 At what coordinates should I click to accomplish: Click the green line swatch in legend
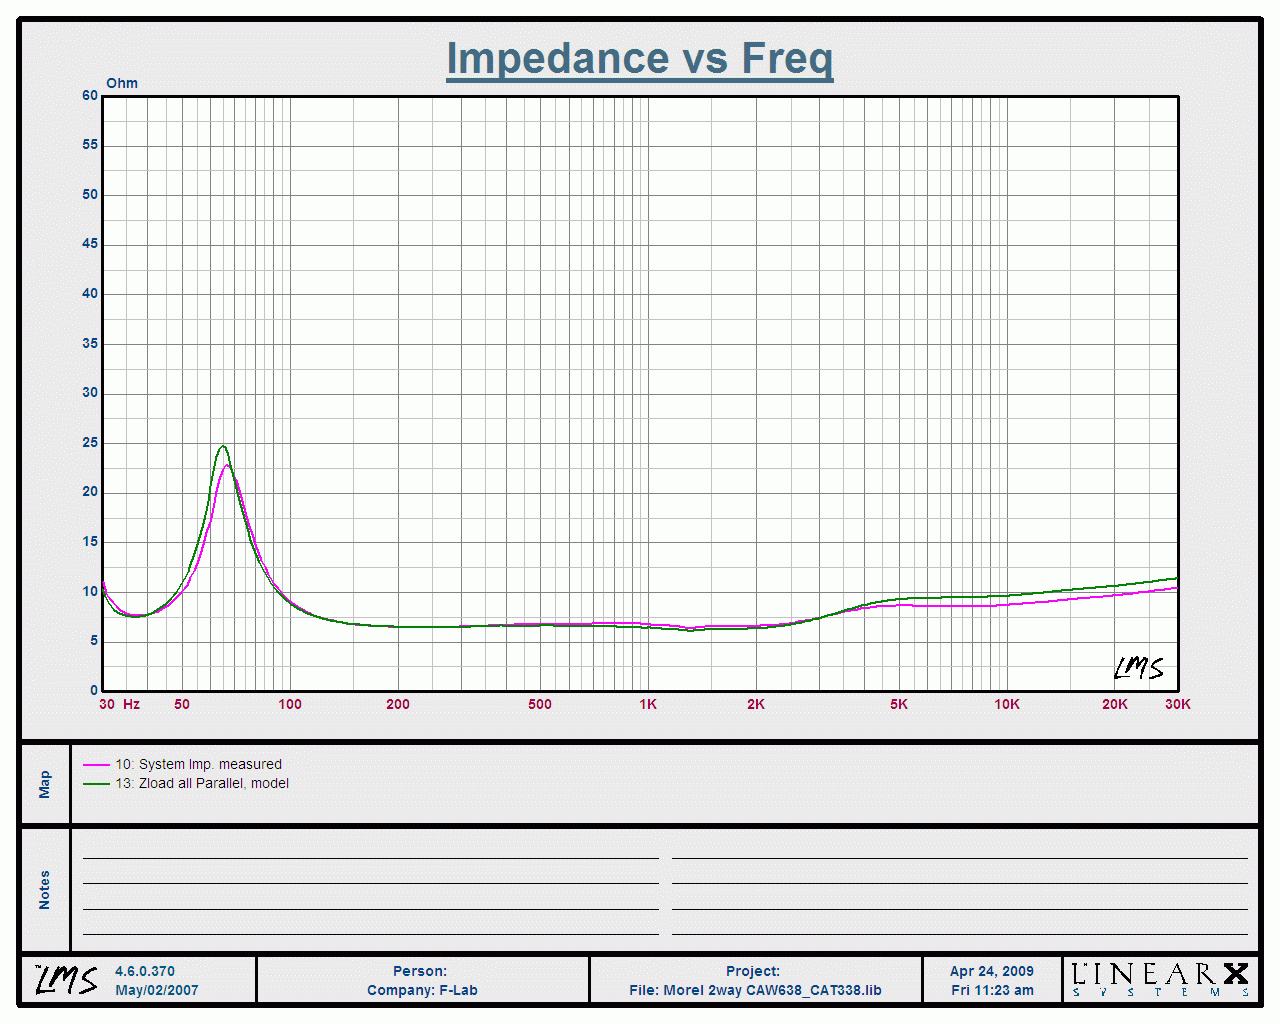(x=96, y=784)
